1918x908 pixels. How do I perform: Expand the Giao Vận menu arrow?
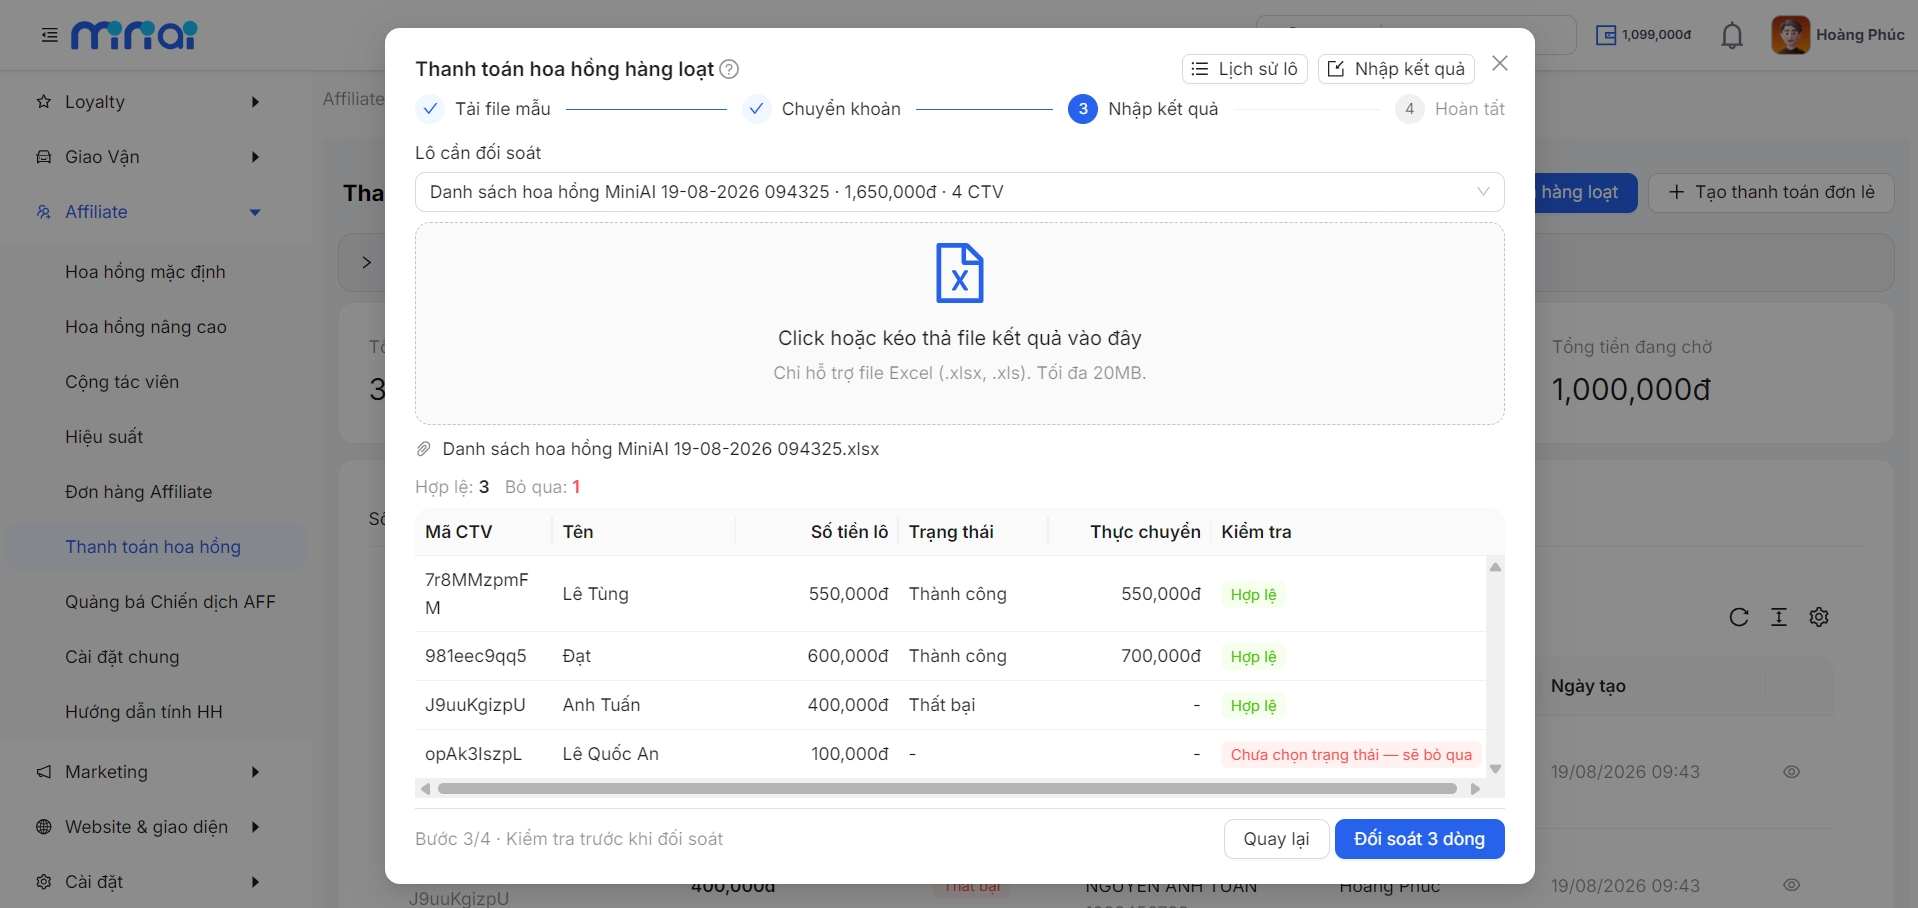click(255, 157)
